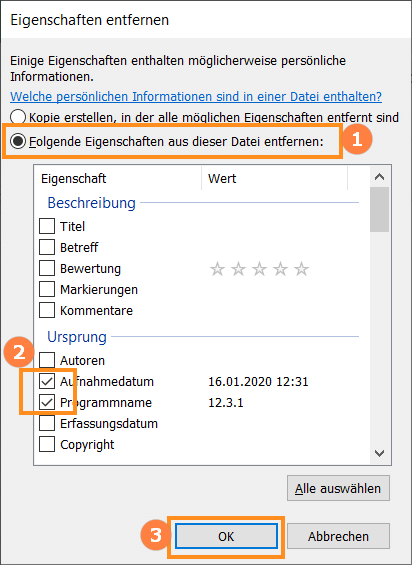Click the Beschreibung group heading
Image resolution: width=412 pixels, height=565 pixels.
point(92,203)
